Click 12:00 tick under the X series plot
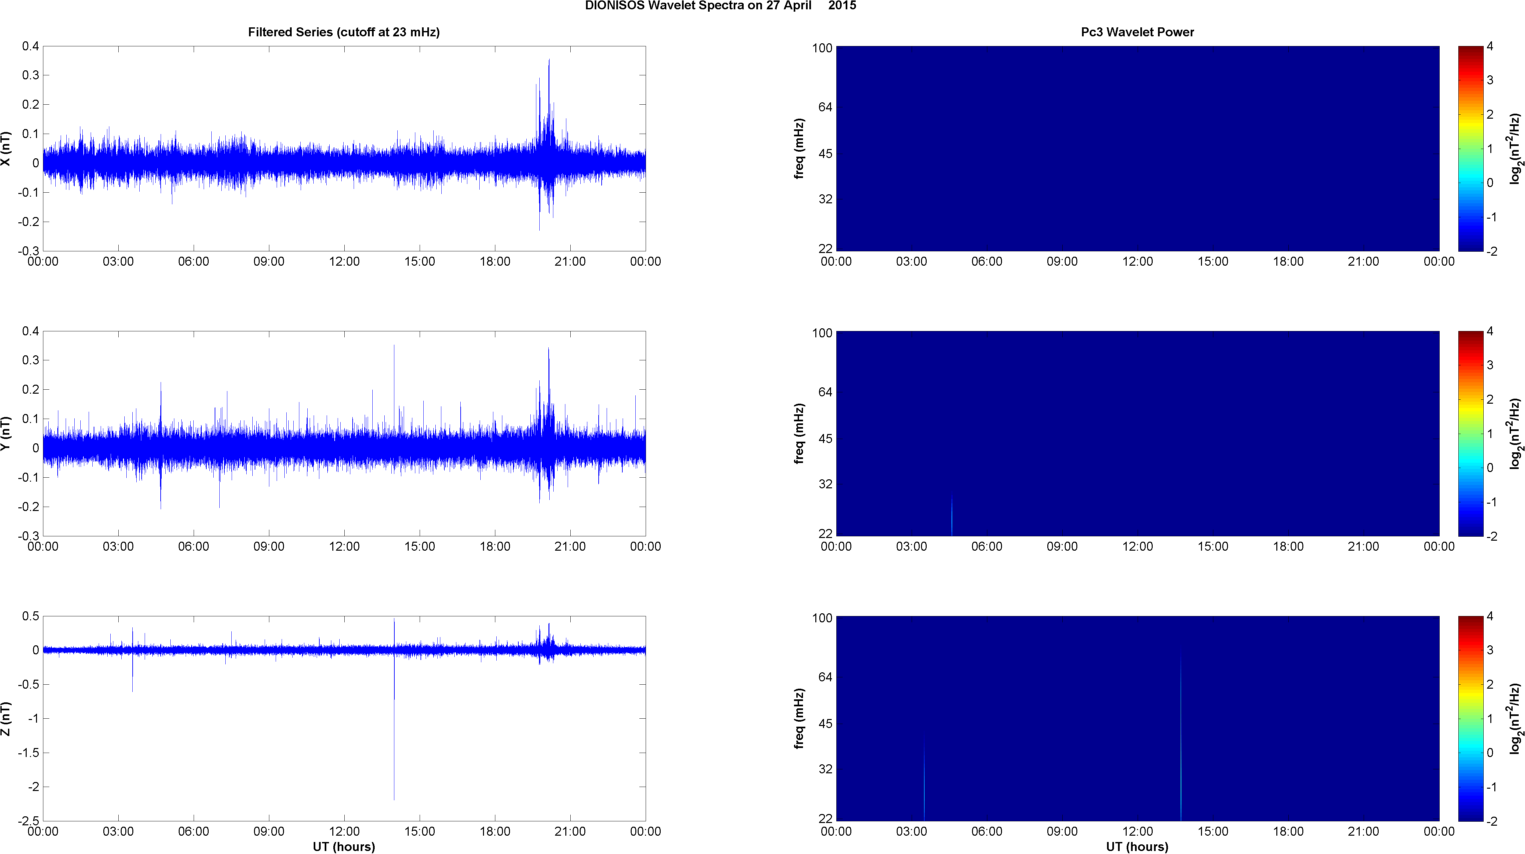1525x854 pixels. click(344, 262)
